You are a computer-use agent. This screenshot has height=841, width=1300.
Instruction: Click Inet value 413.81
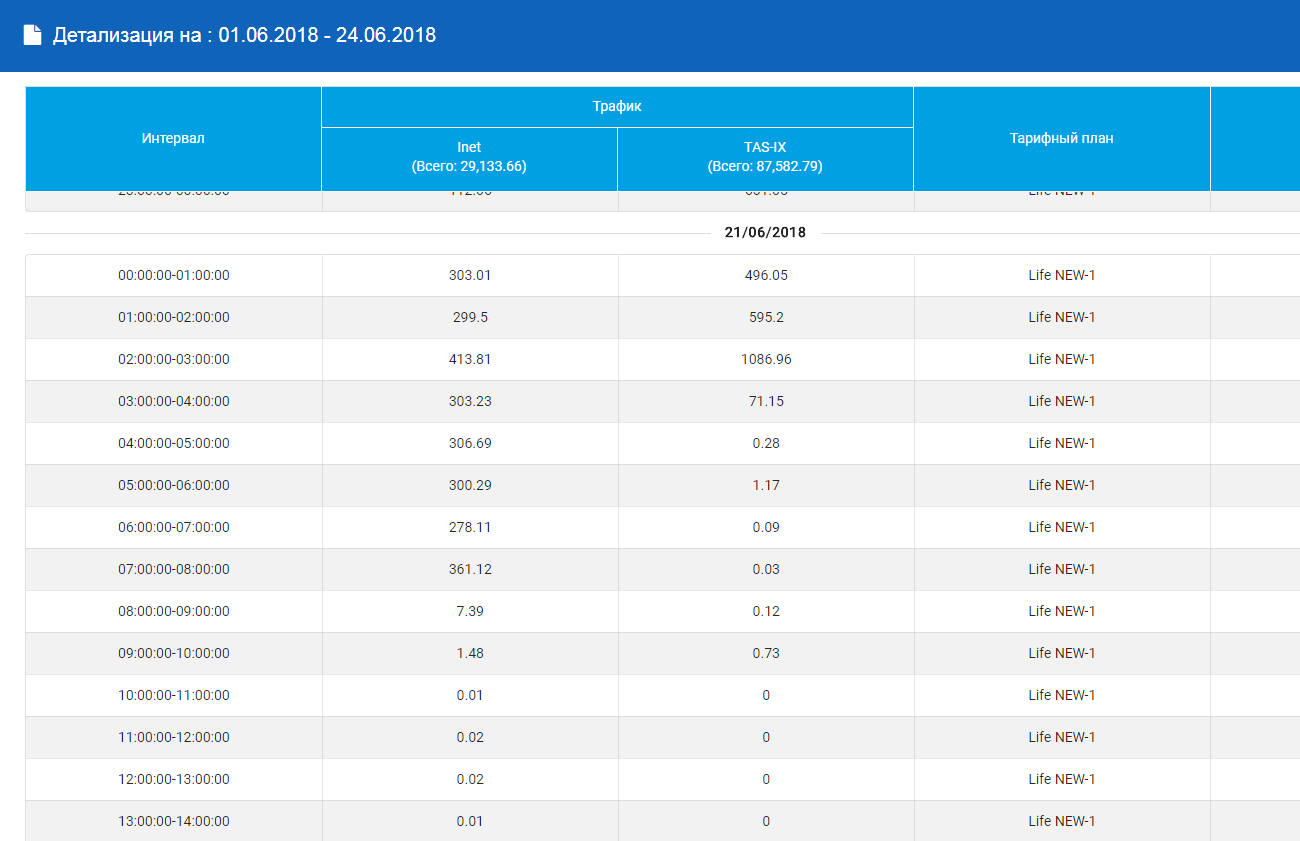coord(470,359)
